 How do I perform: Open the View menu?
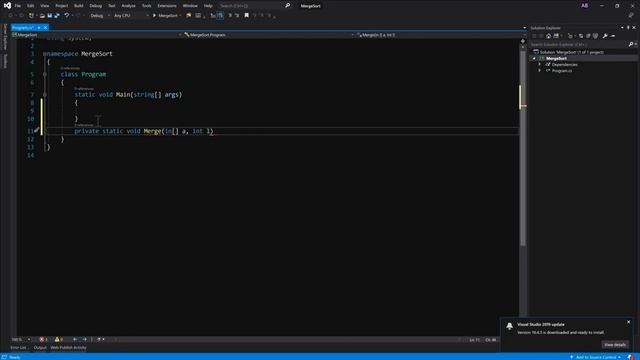coord(44,6)
